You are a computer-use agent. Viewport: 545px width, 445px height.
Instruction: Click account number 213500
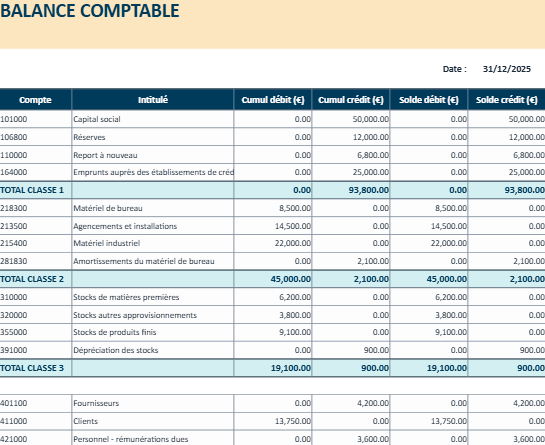pos(14,226)
